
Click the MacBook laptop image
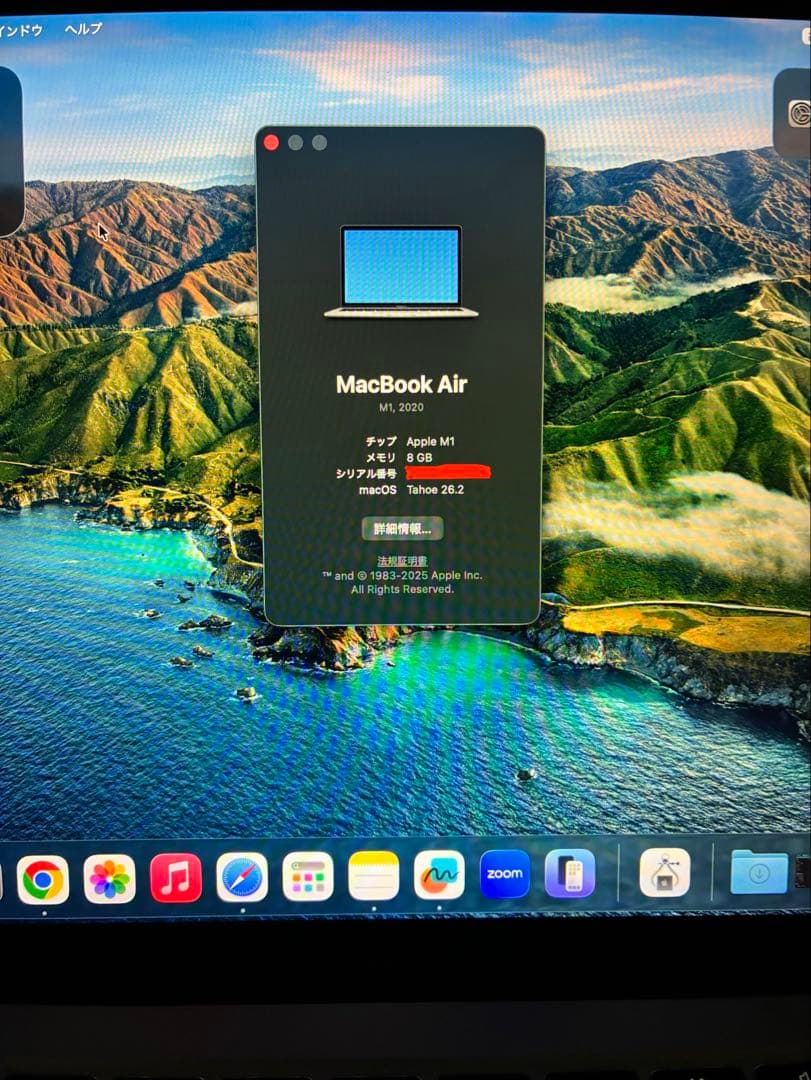(x=401, y=271)
